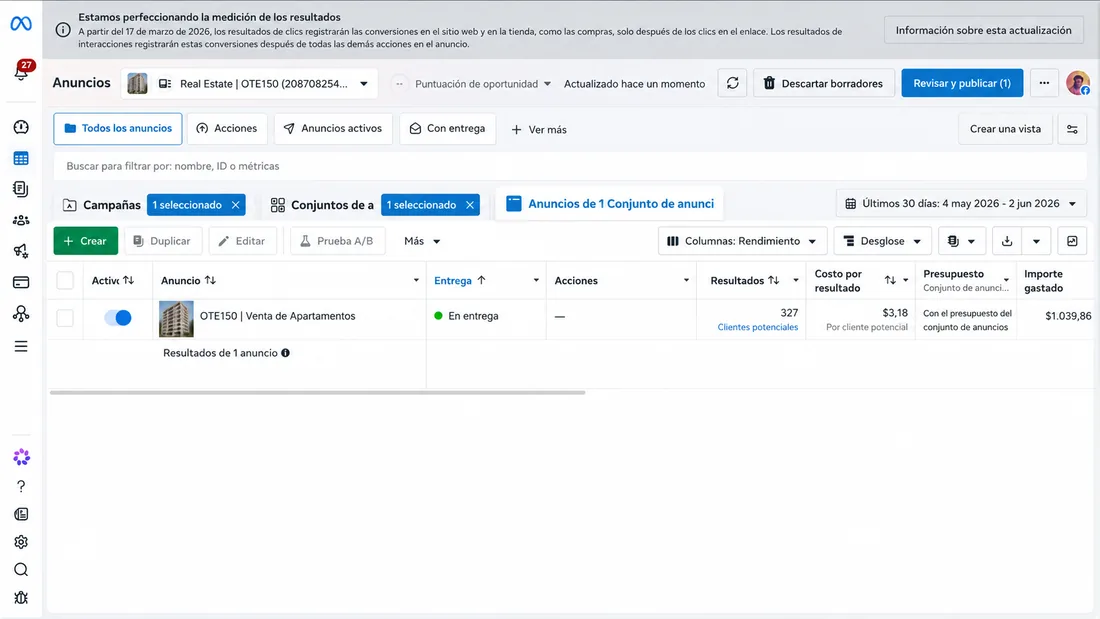Open bug report icon in sidebar
Screen dimensions: 1100x619
pyautogui.click(x=21, y=598)
